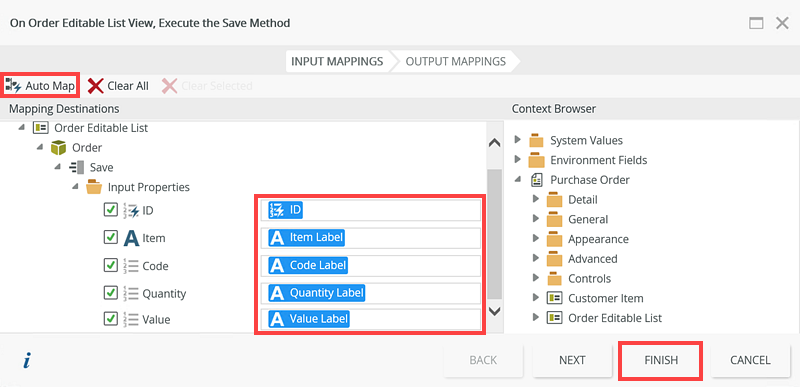This screenshot has height=388, width=800.
Task: Collapse the Purchase Order node
Action: pos(518,179)
